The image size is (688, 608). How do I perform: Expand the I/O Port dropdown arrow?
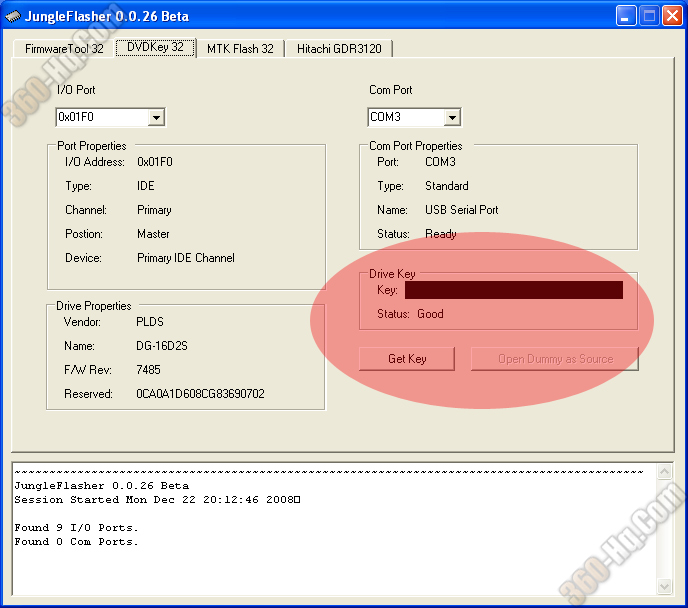point(156,118)
